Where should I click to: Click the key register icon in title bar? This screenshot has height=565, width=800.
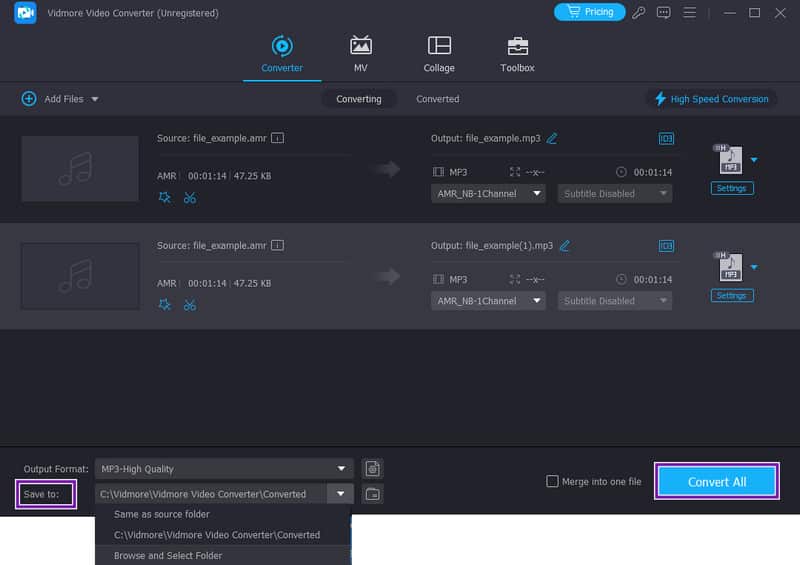click(639, 13)
